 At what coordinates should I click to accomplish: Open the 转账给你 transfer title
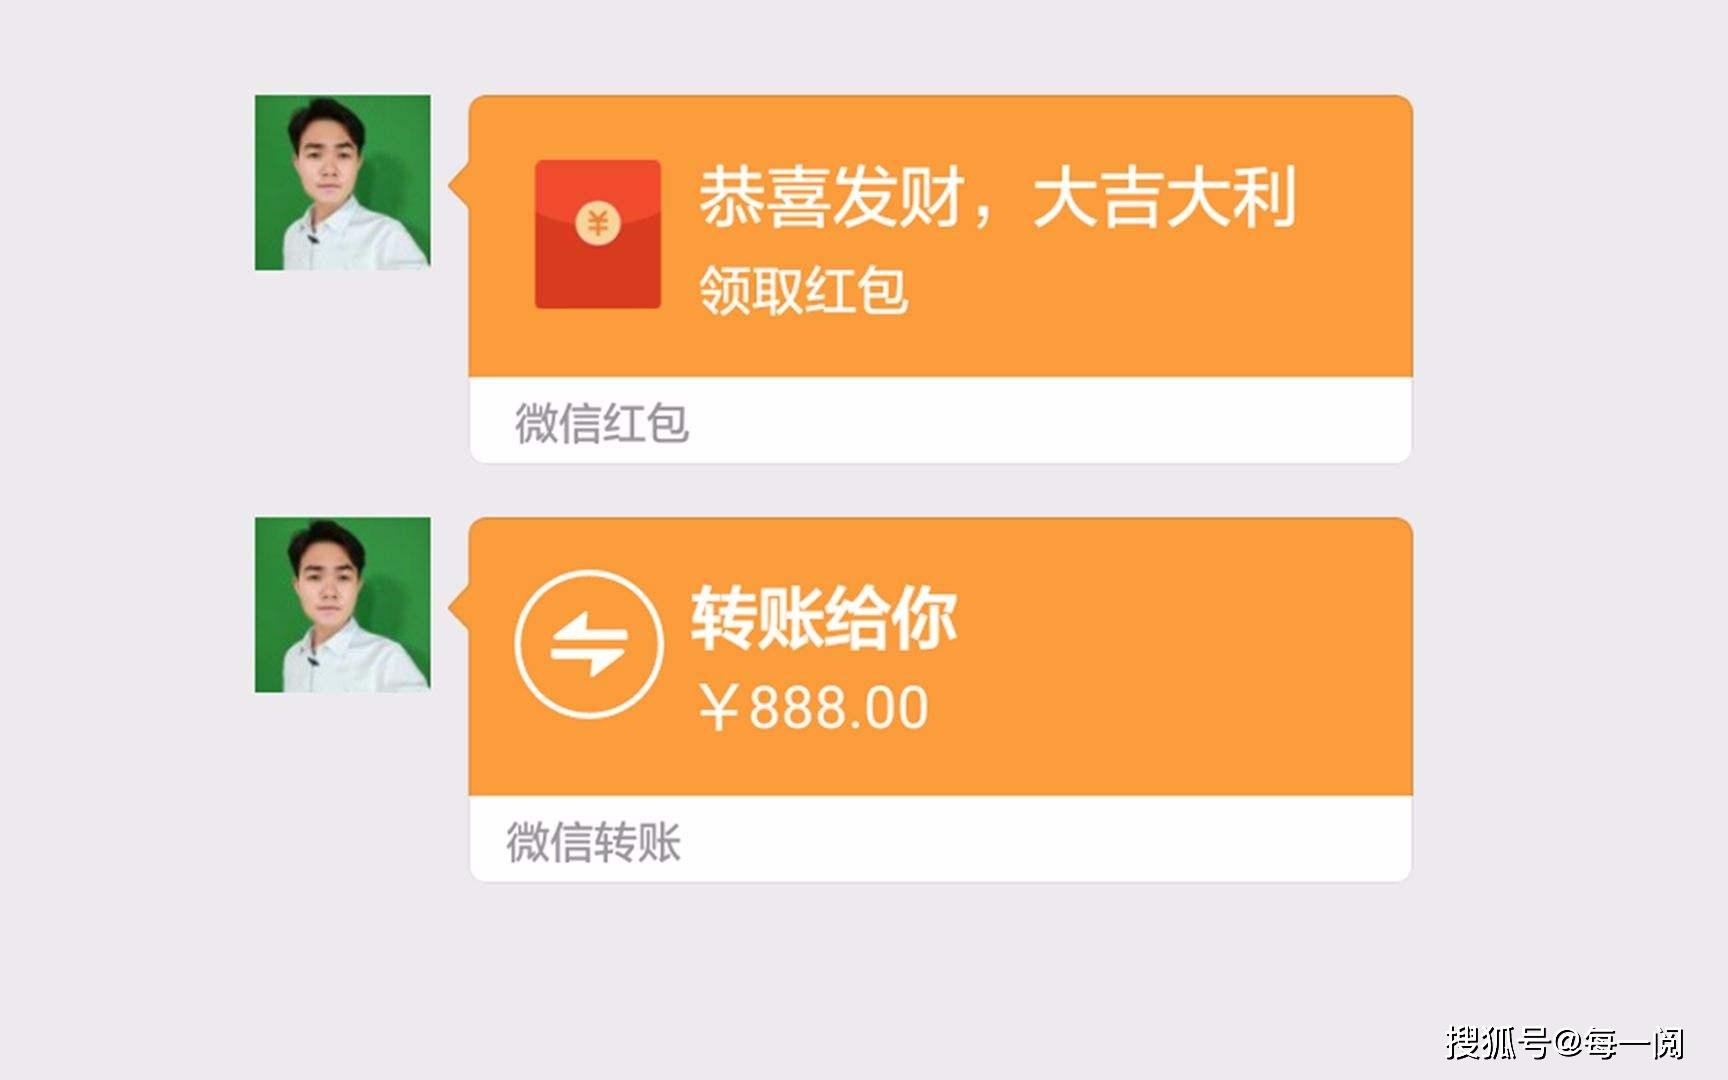click(x=824, y=617)
